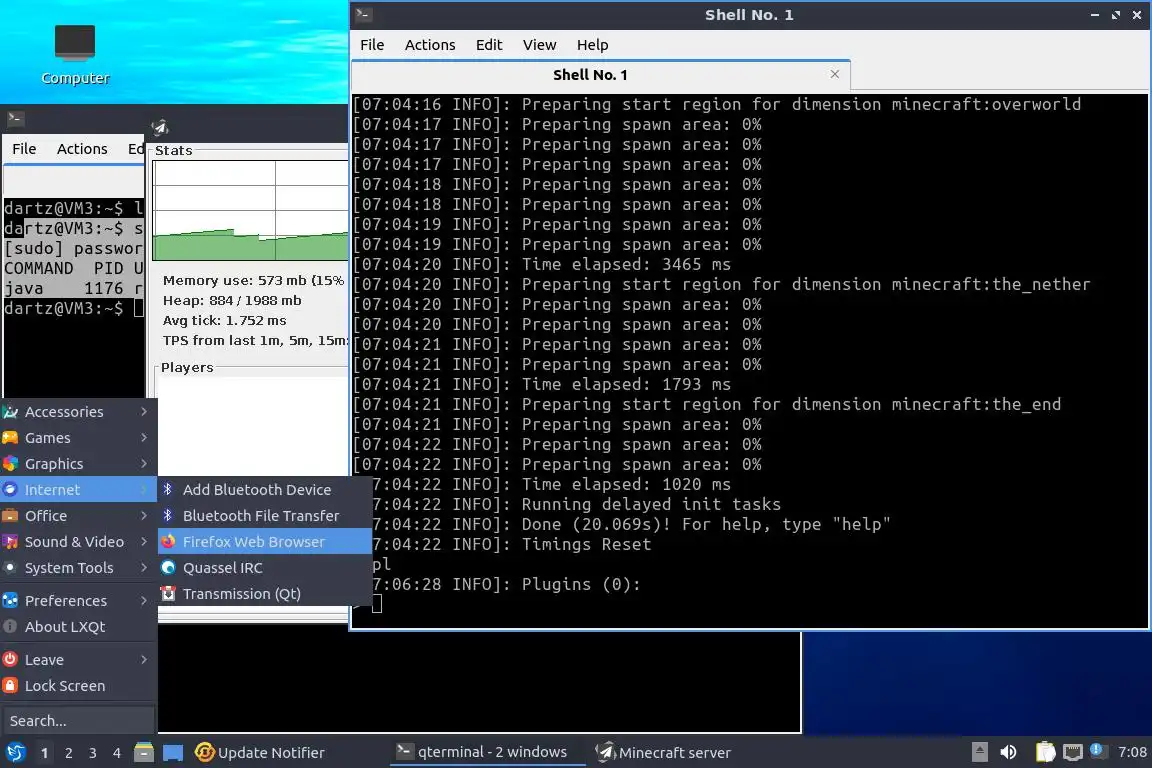Open Internet category in menu
The height and width of the screenshot is (768, 1152).
point(78,489)
